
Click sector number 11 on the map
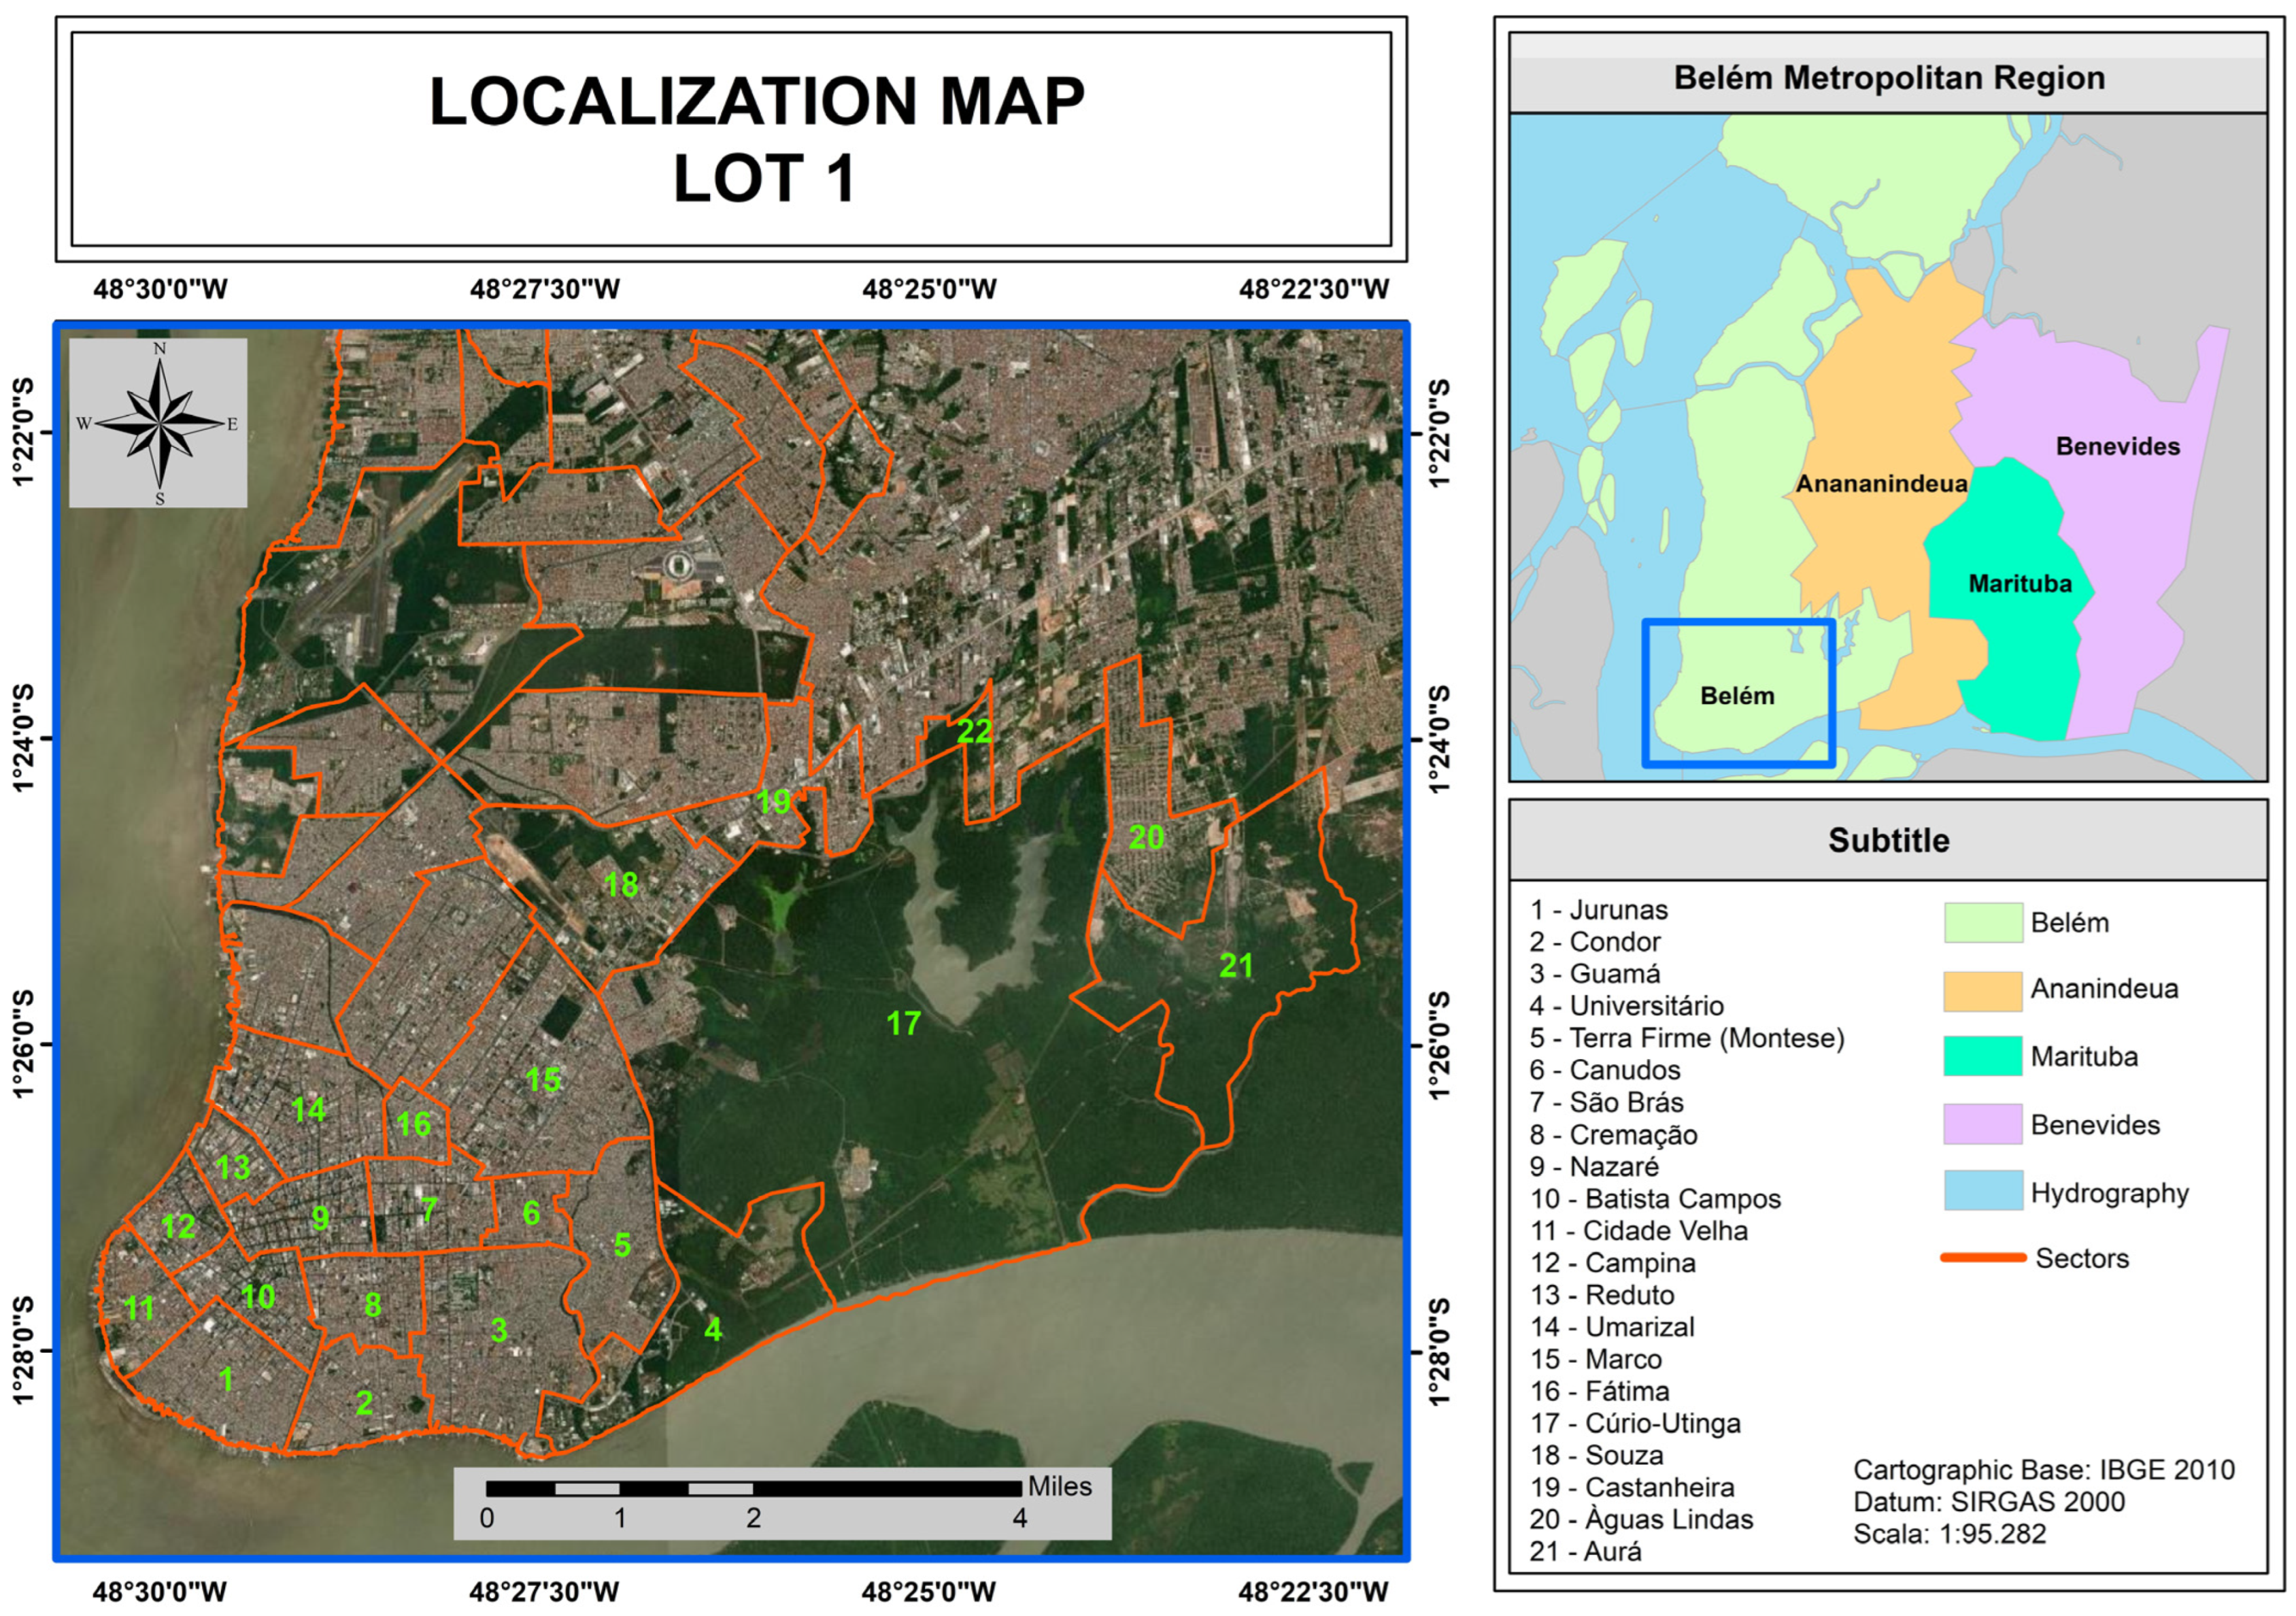click(x=139, y=1308)
